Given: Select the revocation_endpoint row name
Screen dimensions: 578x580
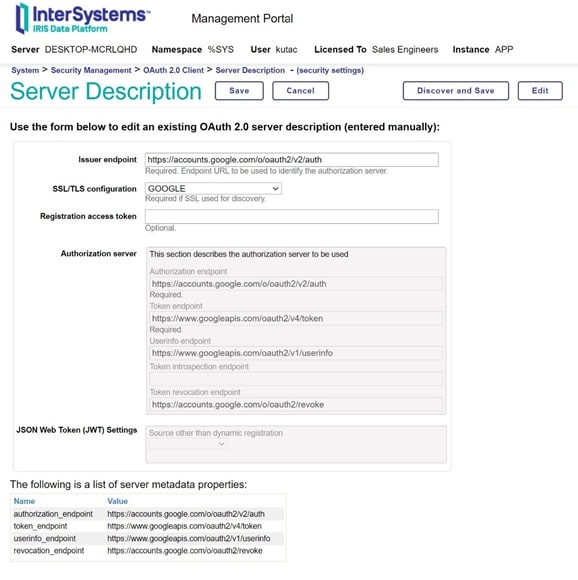Looking at the screenshot, I should (x=49, y=550).
